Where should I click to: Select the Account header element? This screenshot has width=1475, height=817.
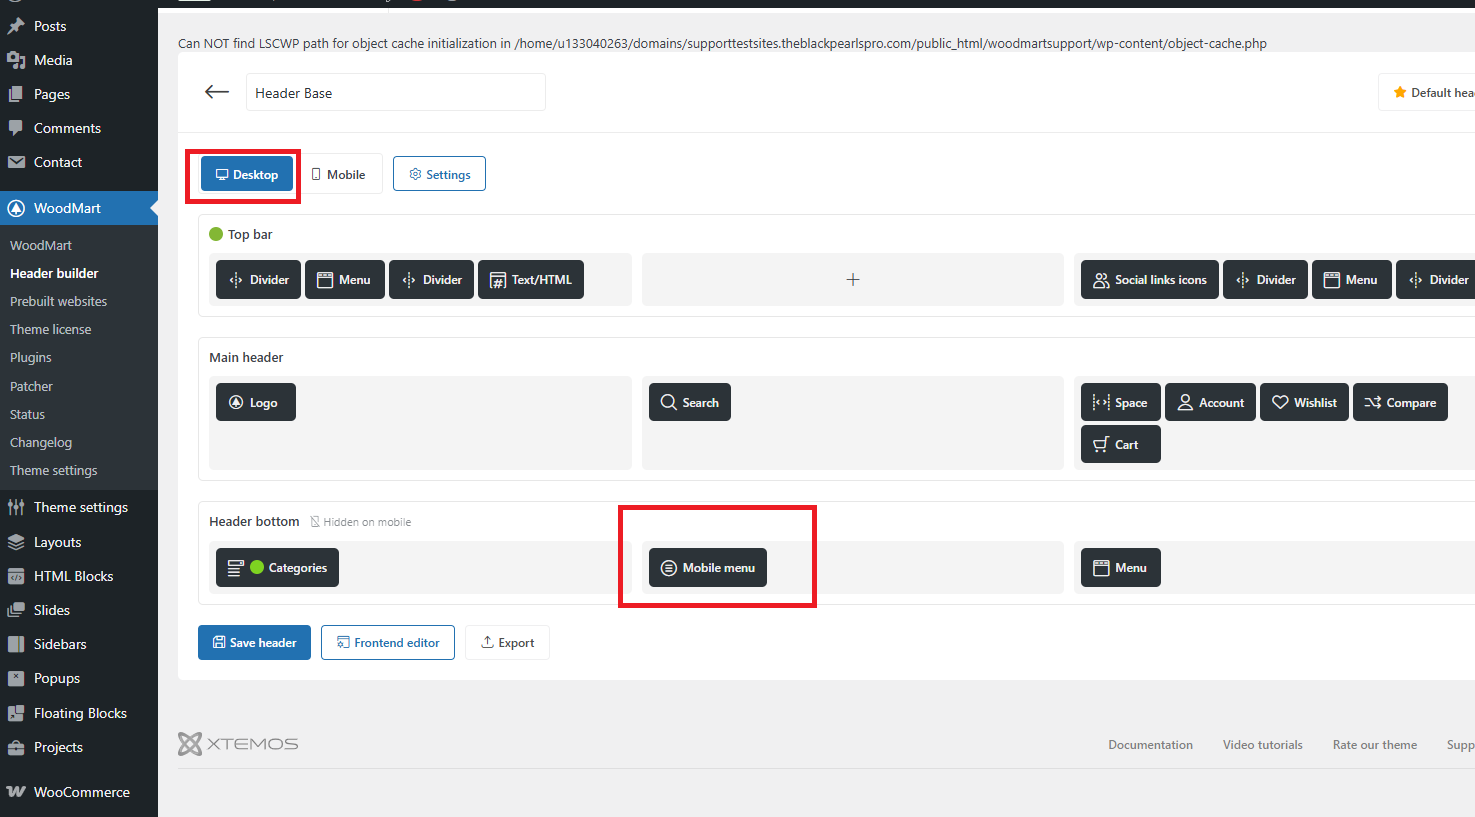1210,402
